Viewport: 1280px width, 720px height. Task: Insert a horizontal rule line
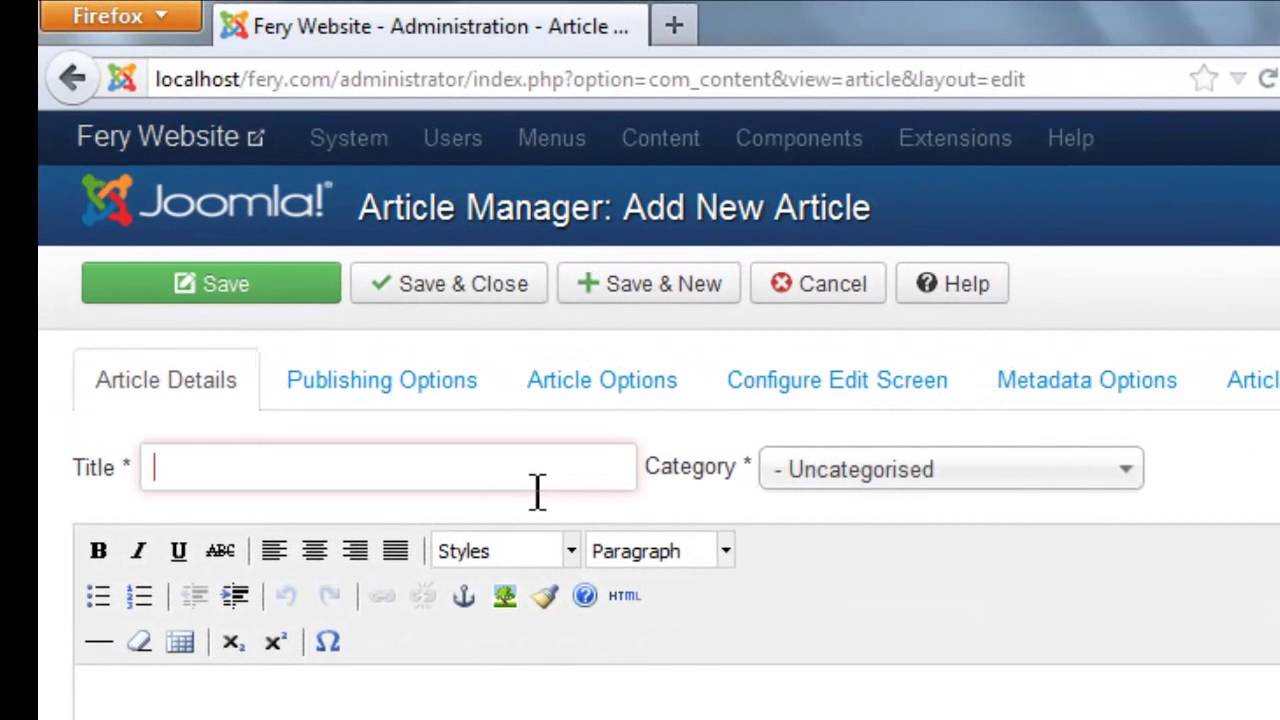click(x=99, y=642)
